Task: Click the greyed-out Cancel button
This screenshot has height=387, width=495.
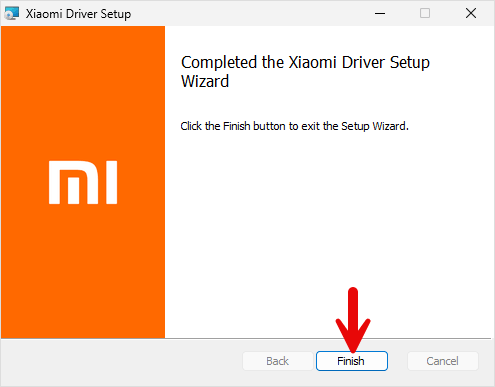Action: click(x=443, y=361)
